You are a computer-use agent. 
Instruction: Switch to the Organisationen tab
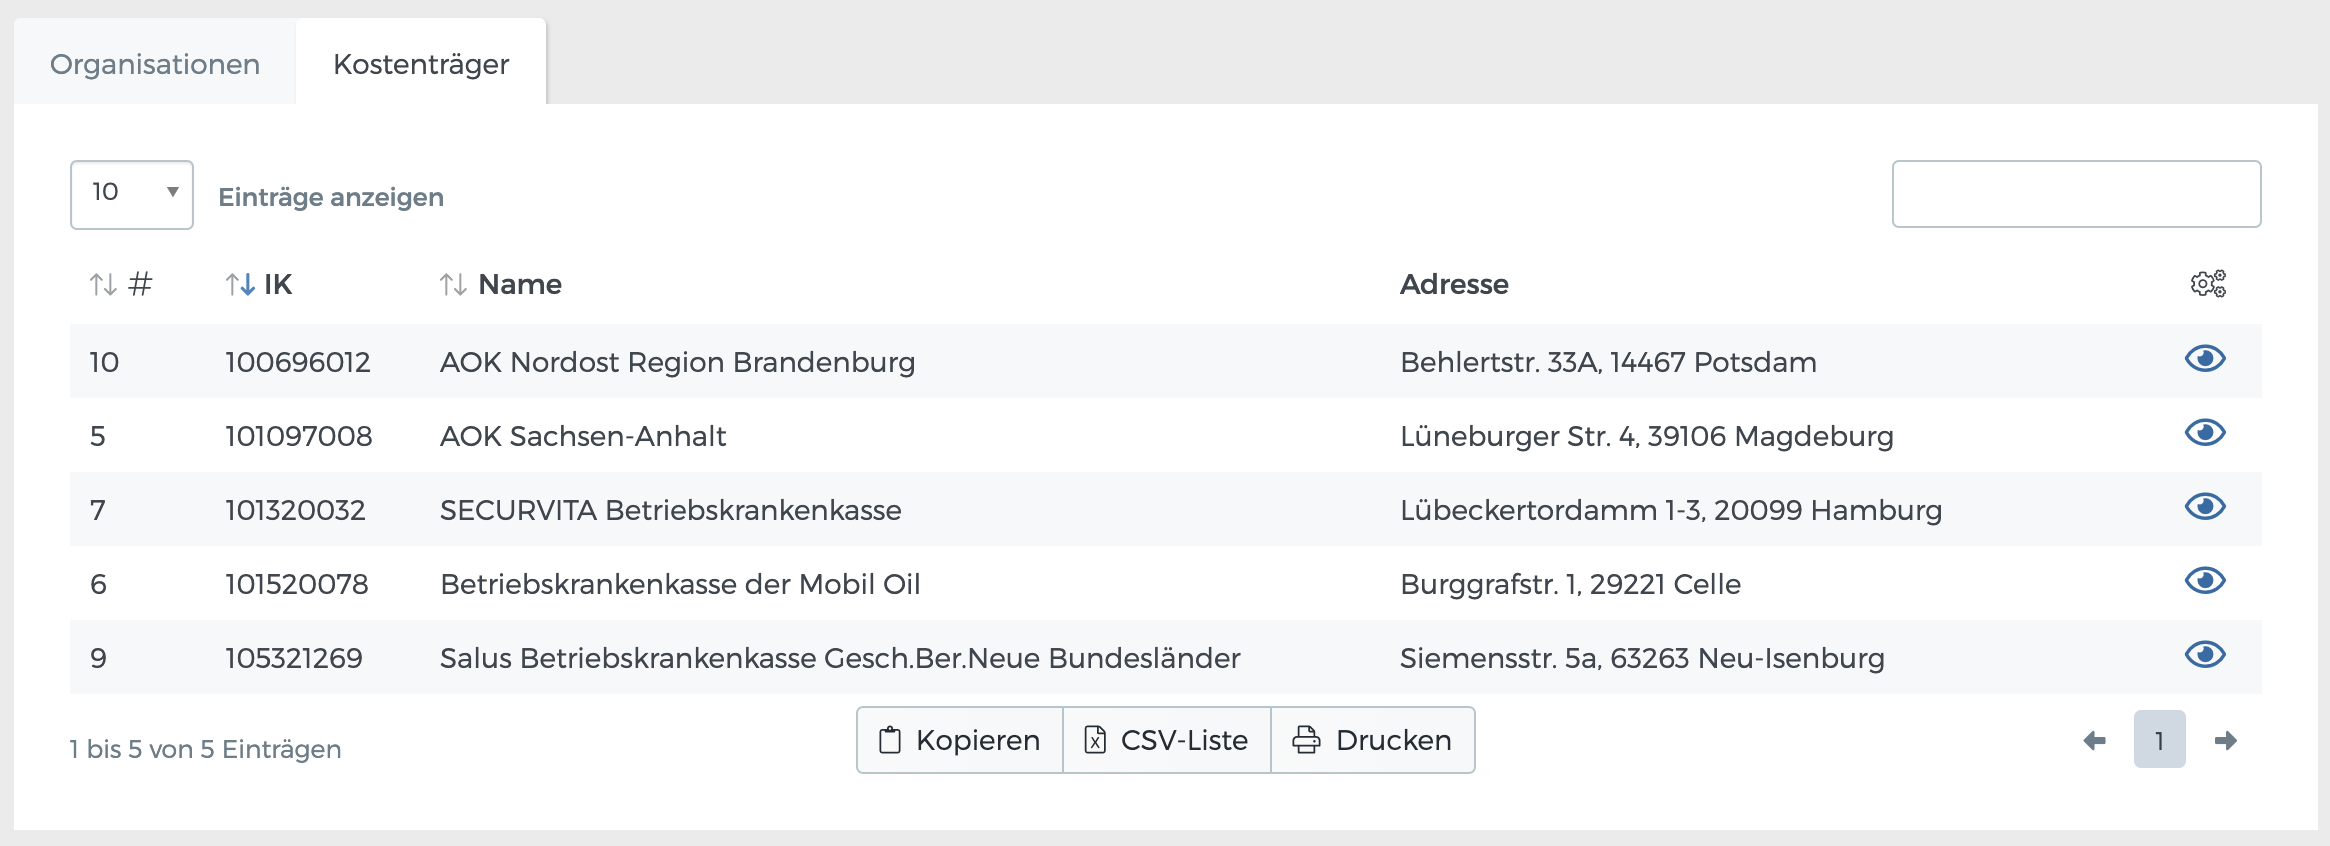(x=154, y=62)
